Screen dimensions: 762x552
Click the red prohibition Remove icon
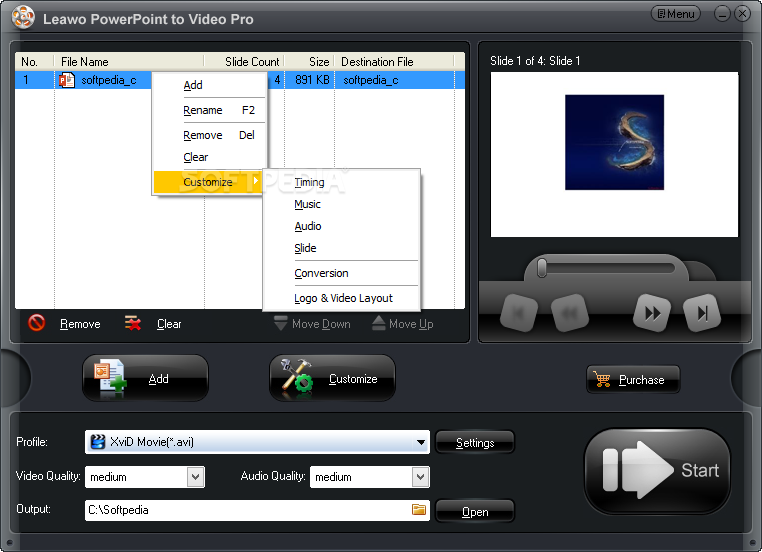point(36,323)
